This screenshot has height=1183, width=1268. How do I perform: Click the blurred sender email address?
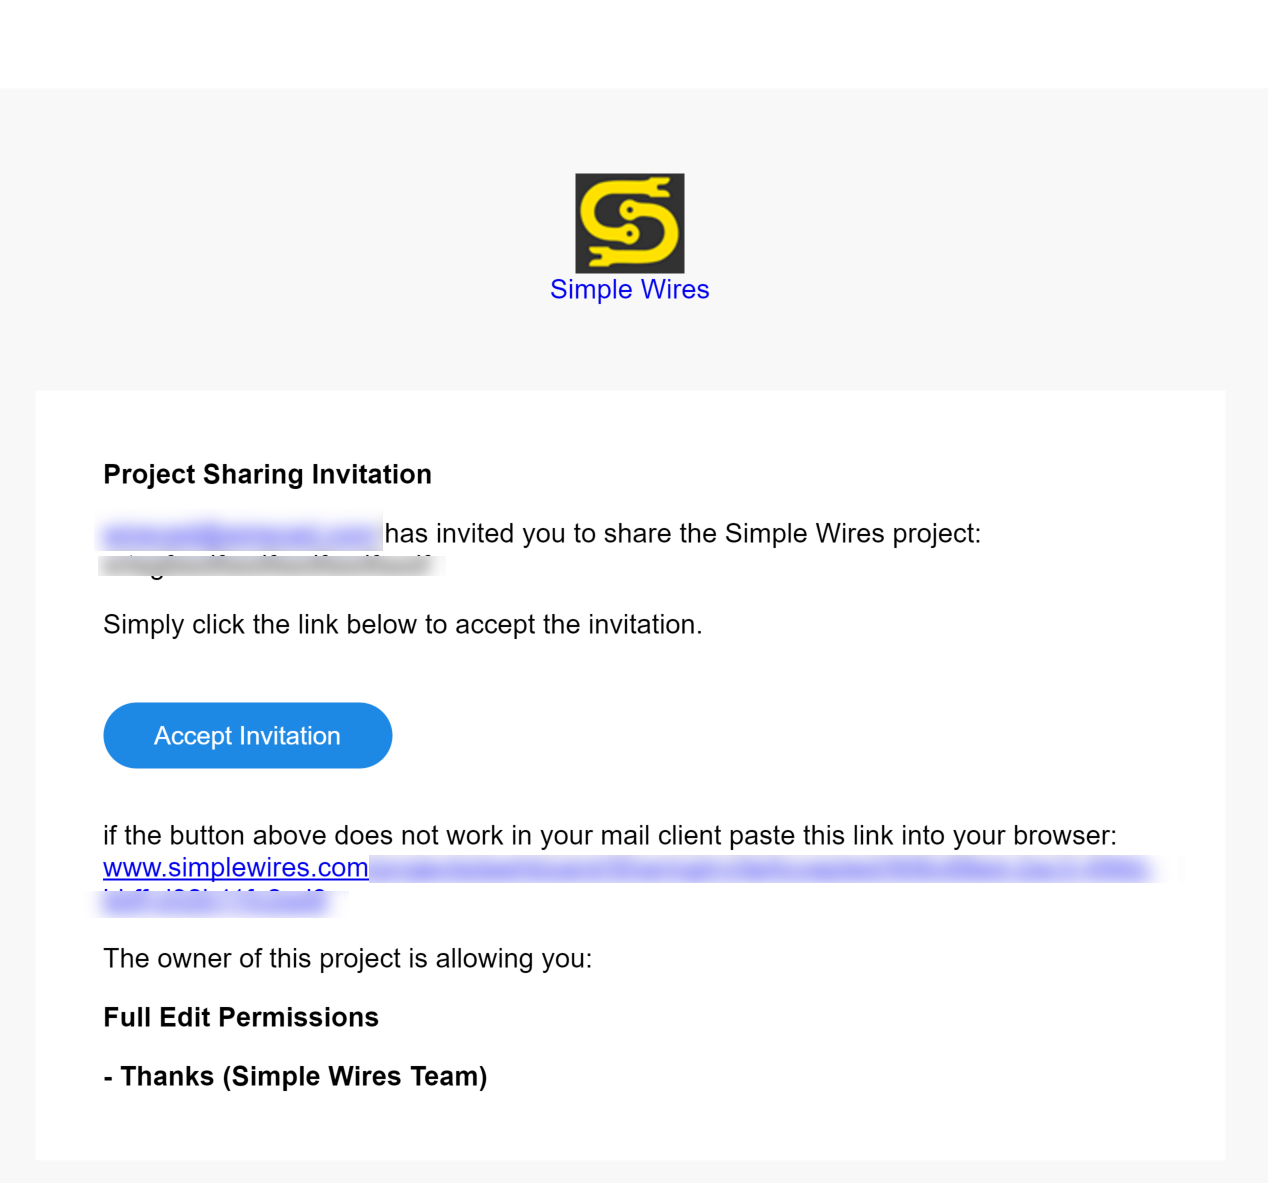tap(240, 533)
